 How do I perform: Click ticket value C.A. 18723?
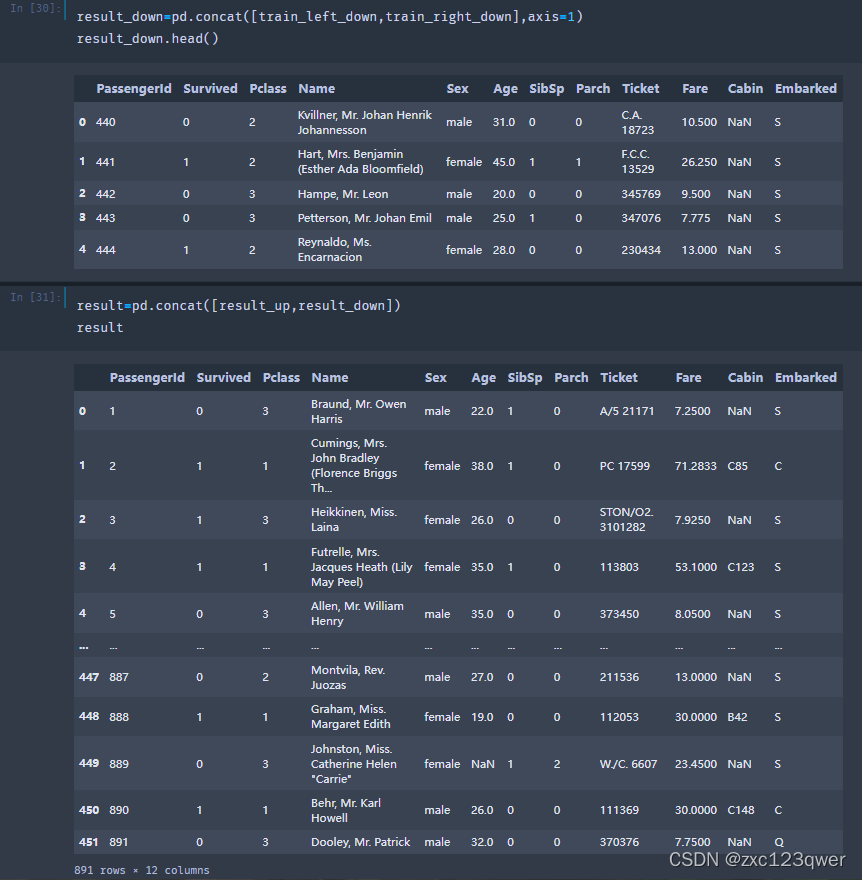(638, 122)
